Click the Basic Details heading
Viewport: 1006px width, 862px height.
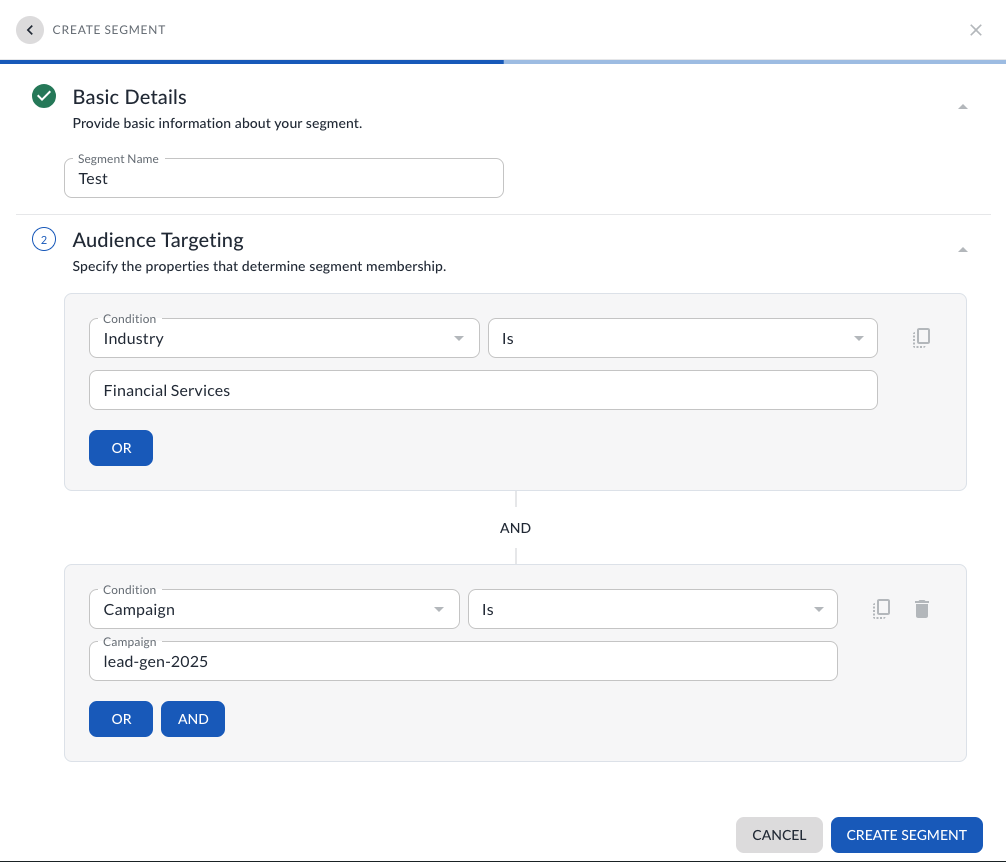130,97
